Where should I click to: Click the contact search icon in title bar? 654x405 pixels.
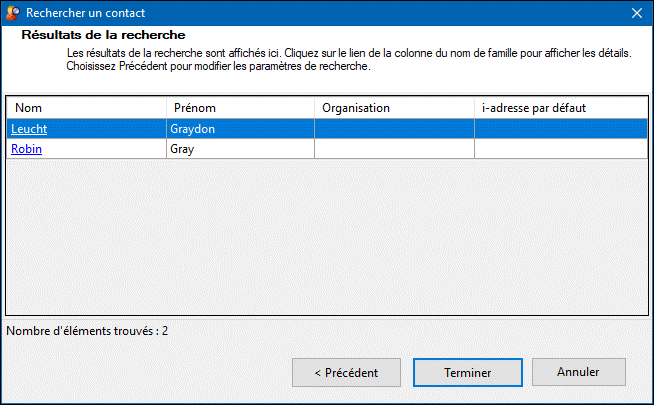(12, 13)
